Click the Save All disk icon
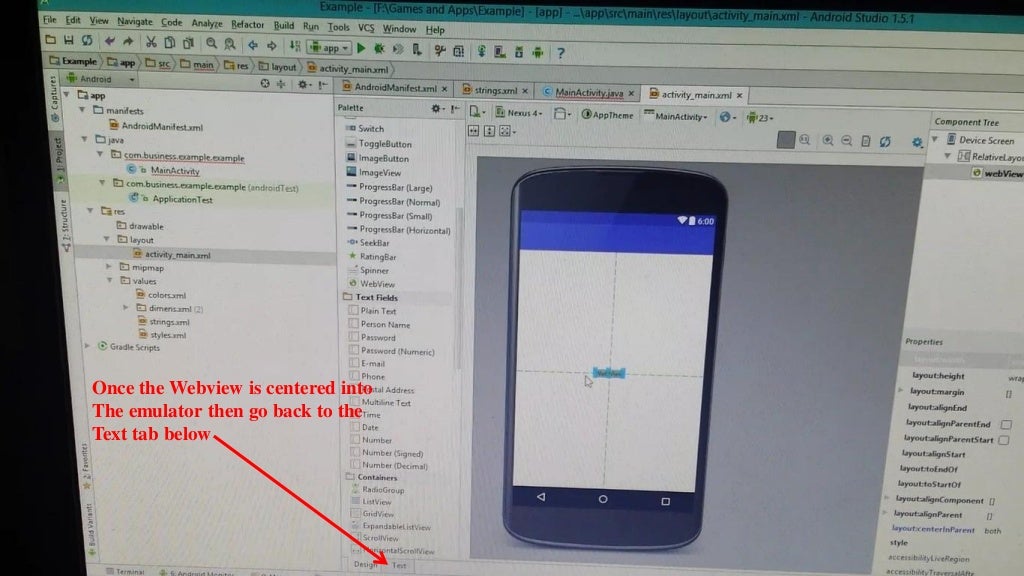 coord(69,40)
